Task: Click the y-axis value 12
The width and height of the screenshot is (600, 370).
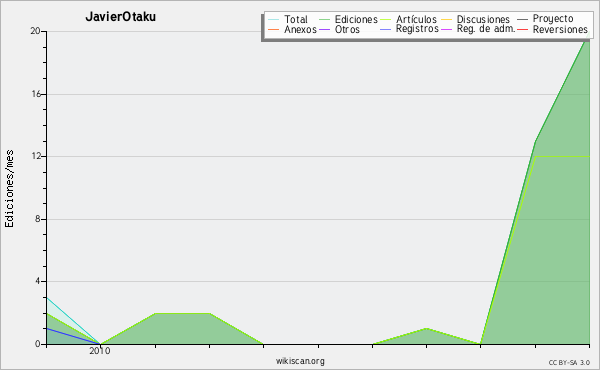Action: (x=36, y=156)
